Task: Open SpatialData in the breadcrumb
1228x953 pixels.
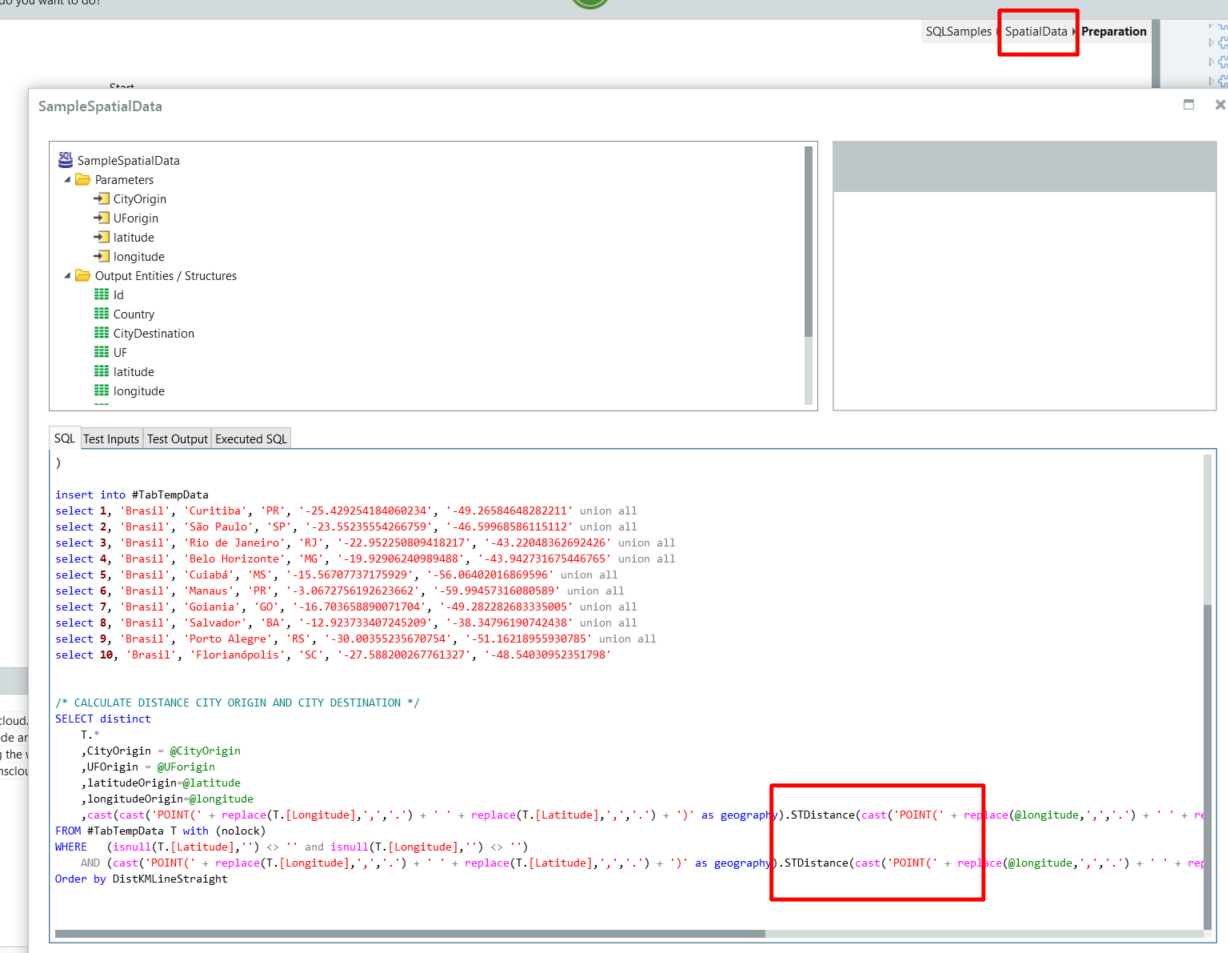Action: (1036, 32)
